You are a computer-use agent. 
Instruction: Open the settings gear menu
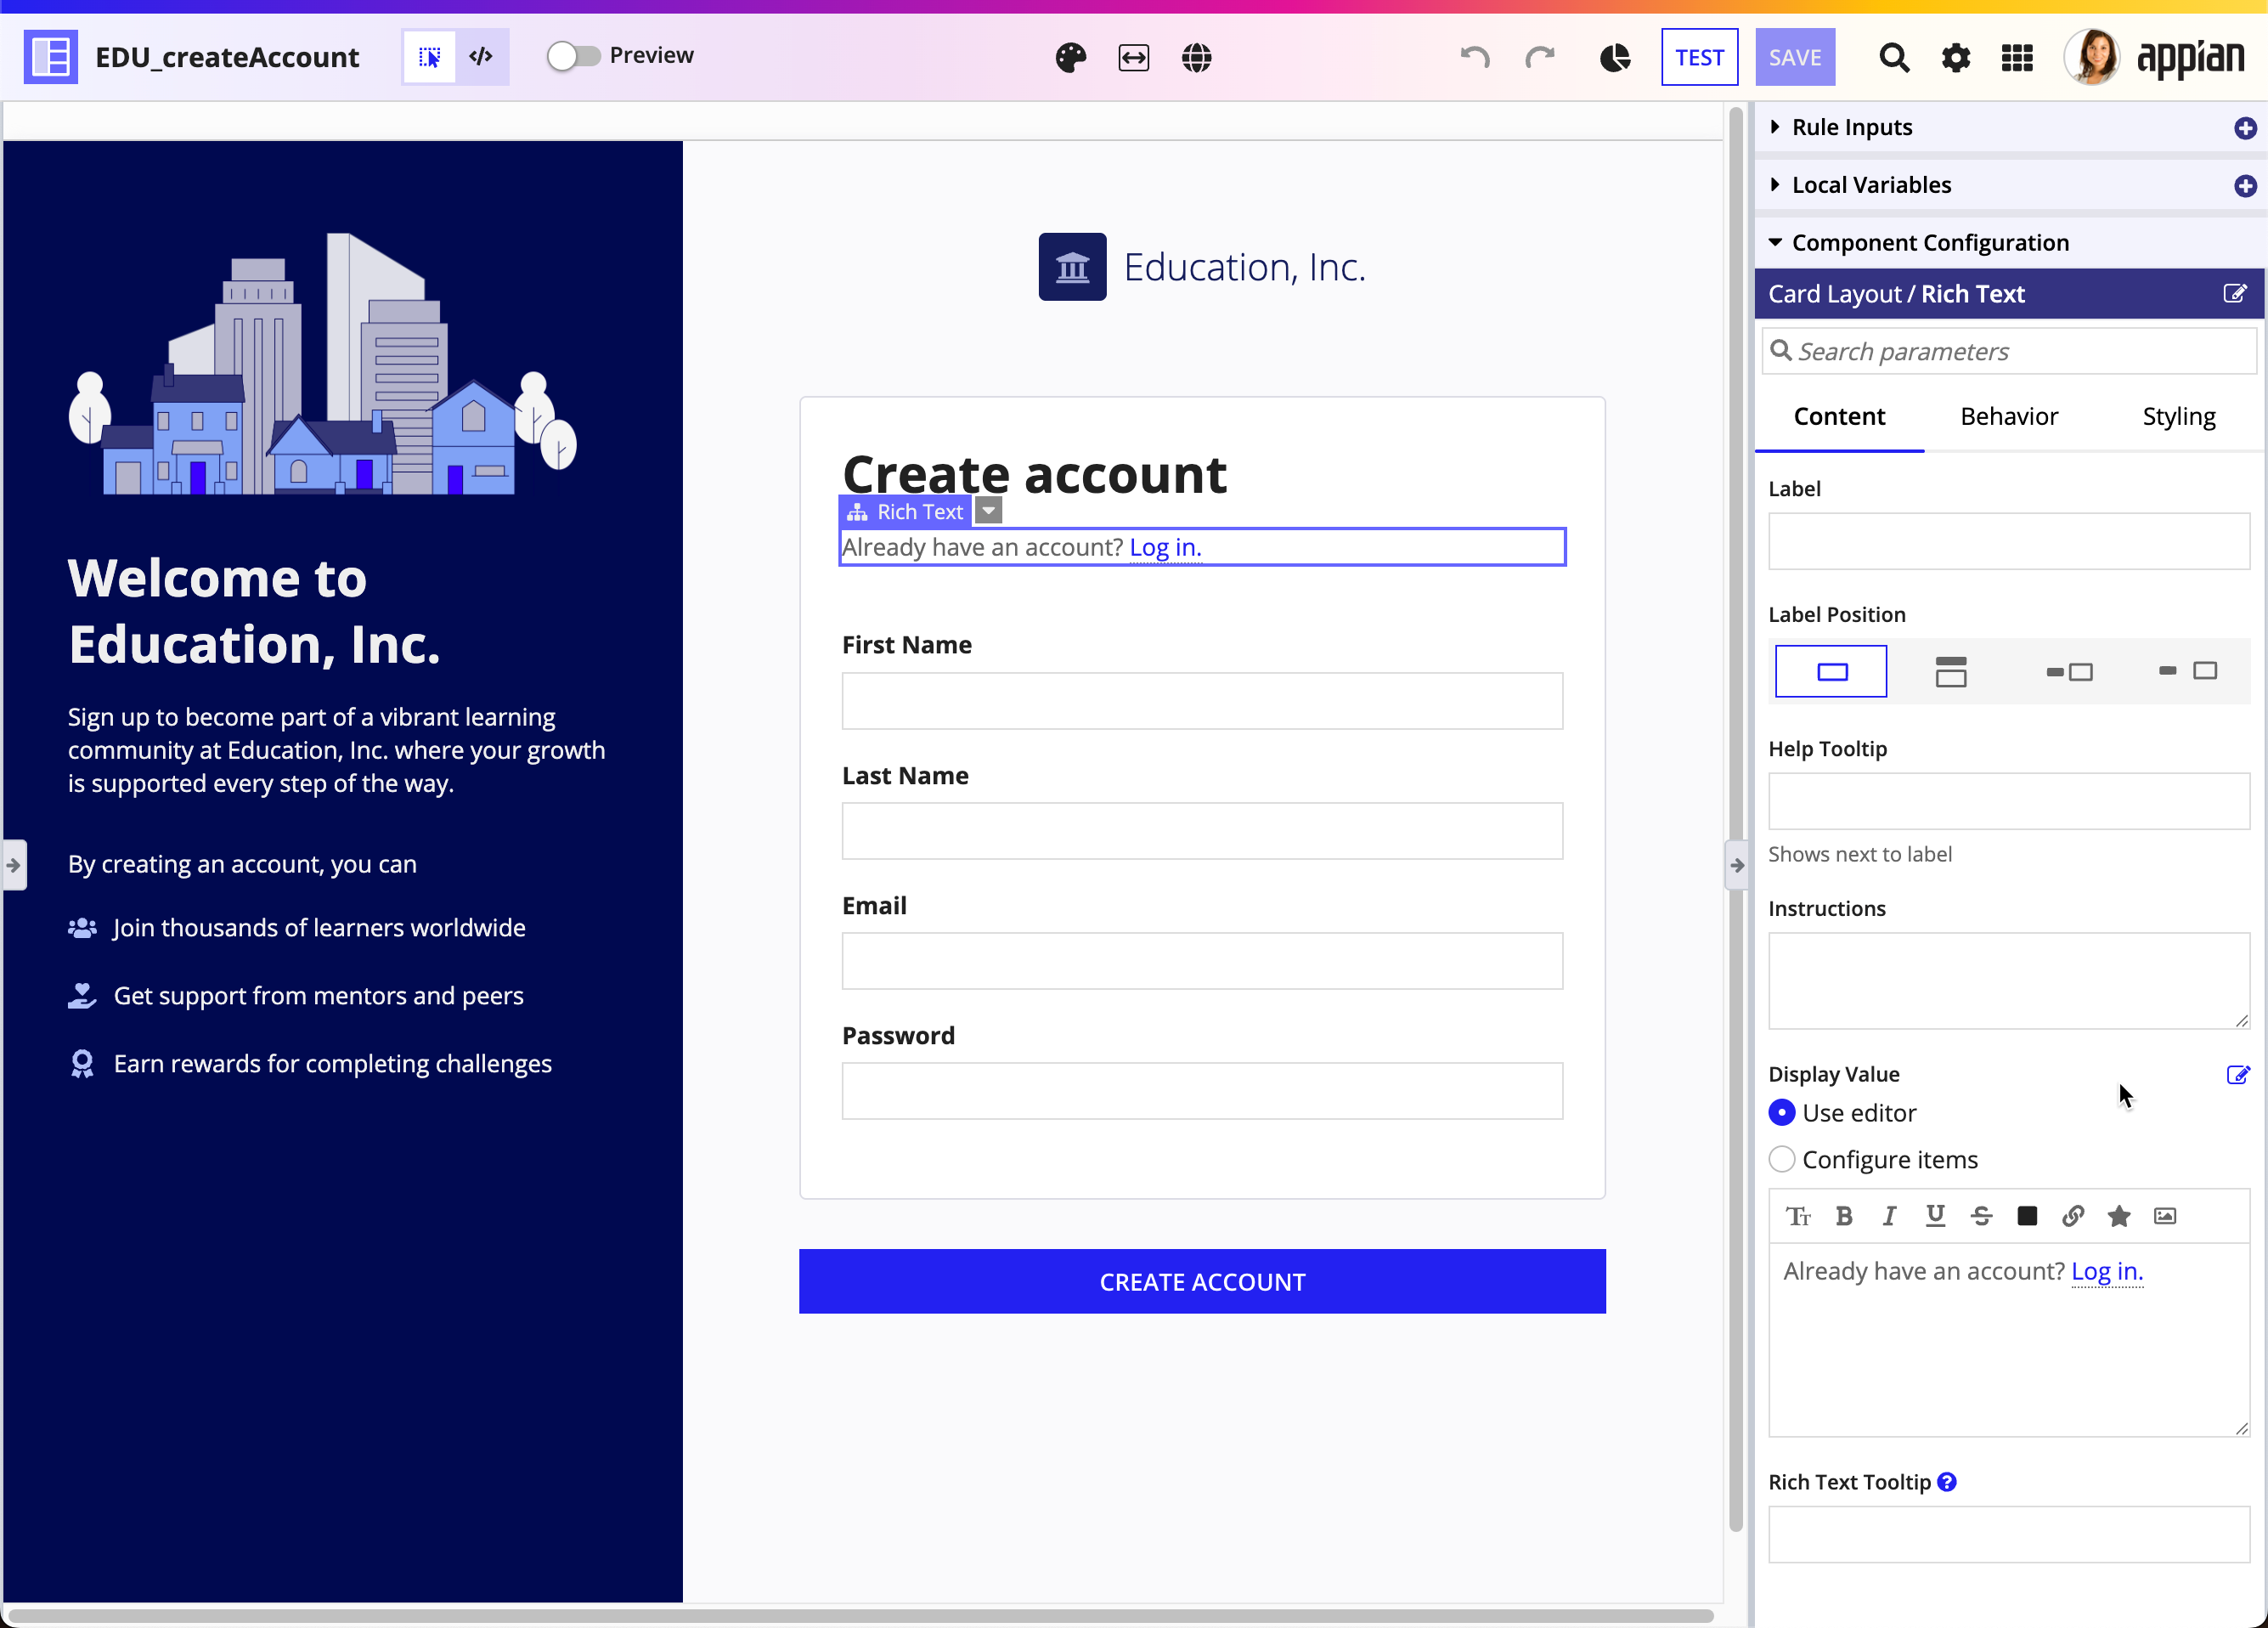(x=1955, y=58)
